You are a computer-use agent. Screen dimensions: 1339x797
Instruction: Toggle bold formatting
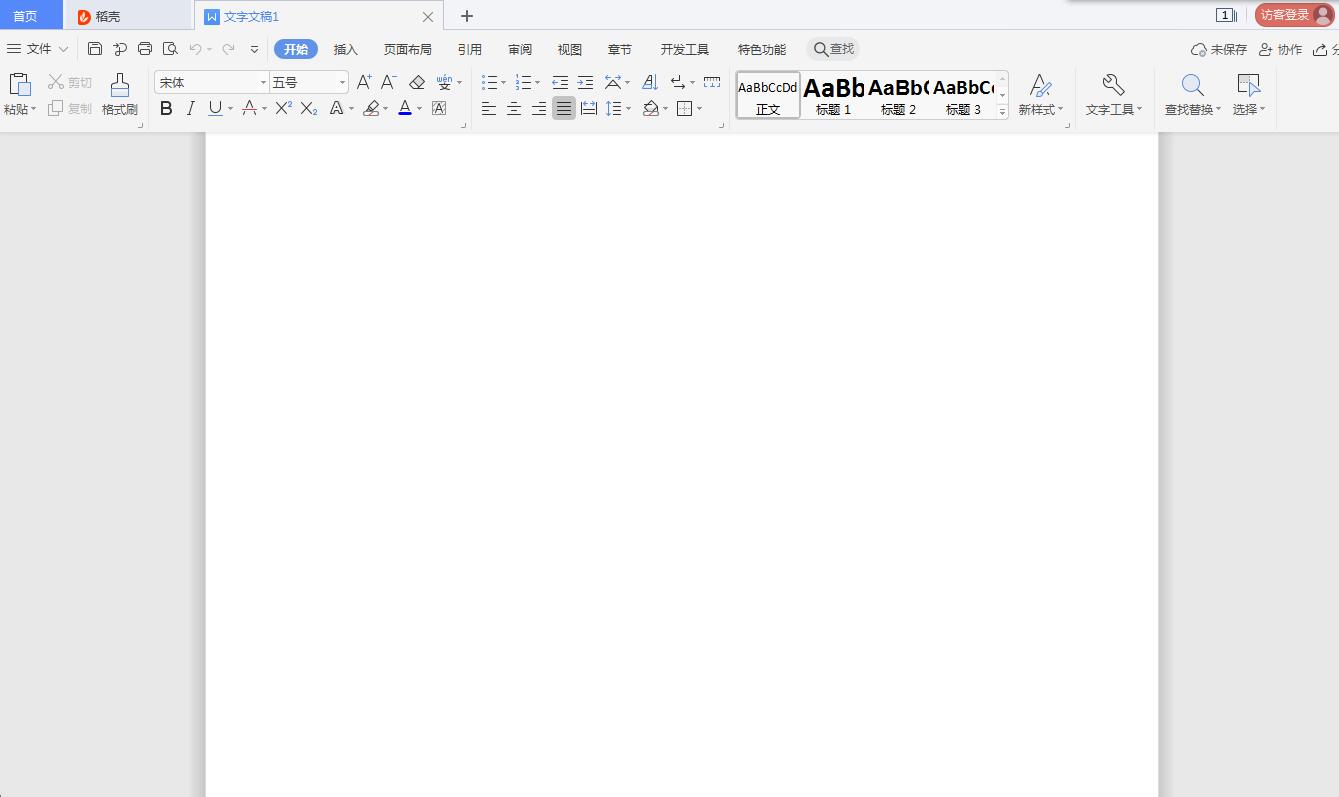pos(166,108)
